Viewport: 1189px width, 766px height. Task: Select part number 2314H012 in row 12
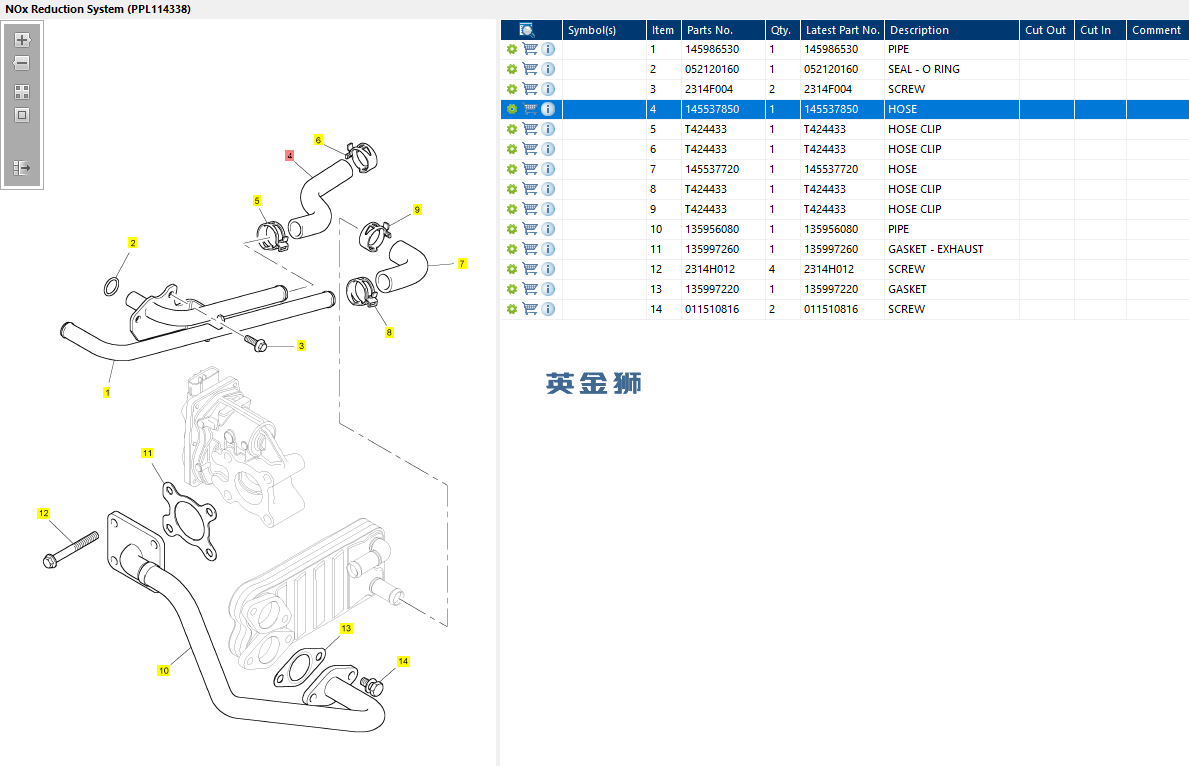pyautogui.click(x=710, y=269)
